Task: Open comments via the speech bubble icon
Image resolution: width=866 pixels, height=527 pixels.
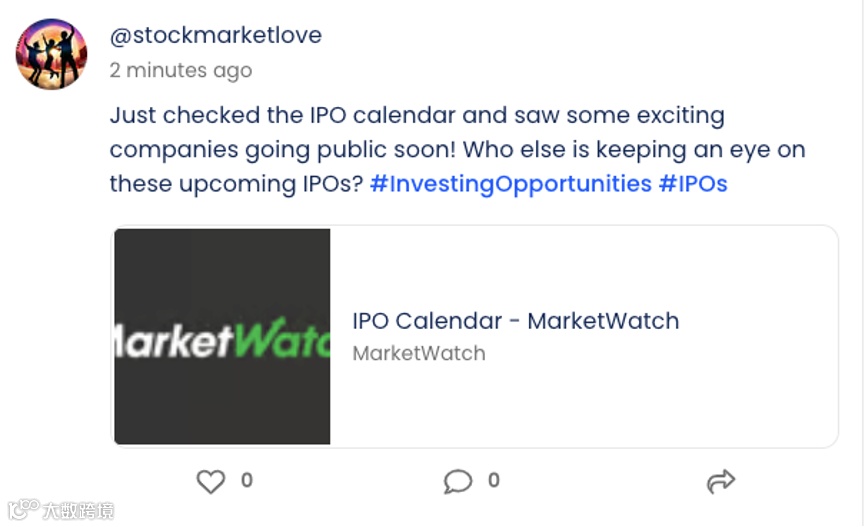Action: pyautogui.click(x=457, y=482)
